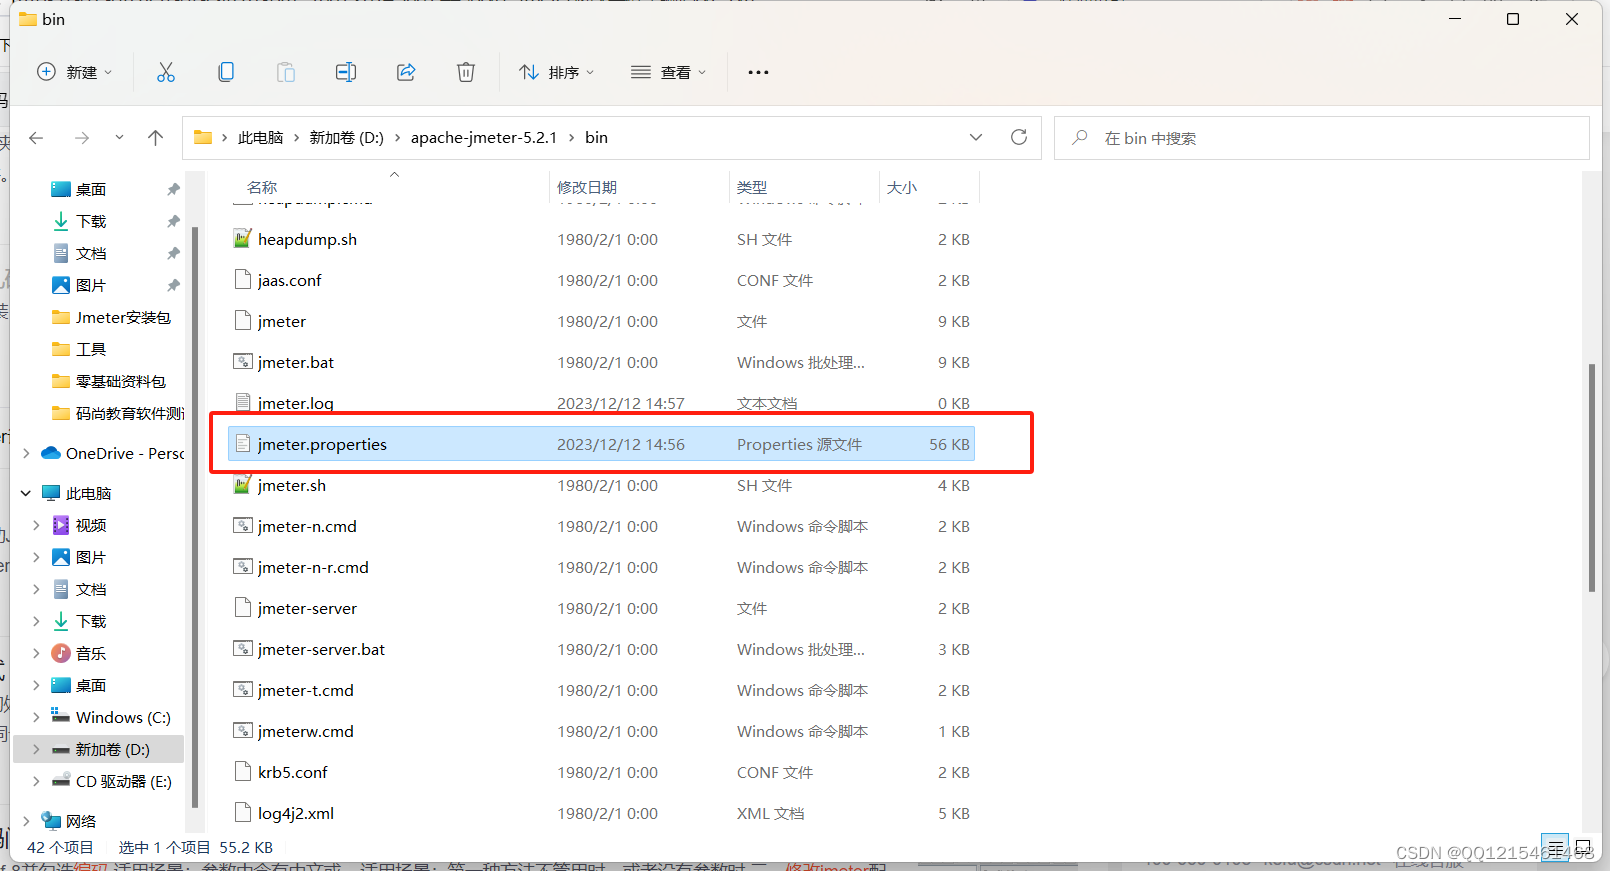
Task: Refresh the bin folder view
Action: pos(1019,138)
